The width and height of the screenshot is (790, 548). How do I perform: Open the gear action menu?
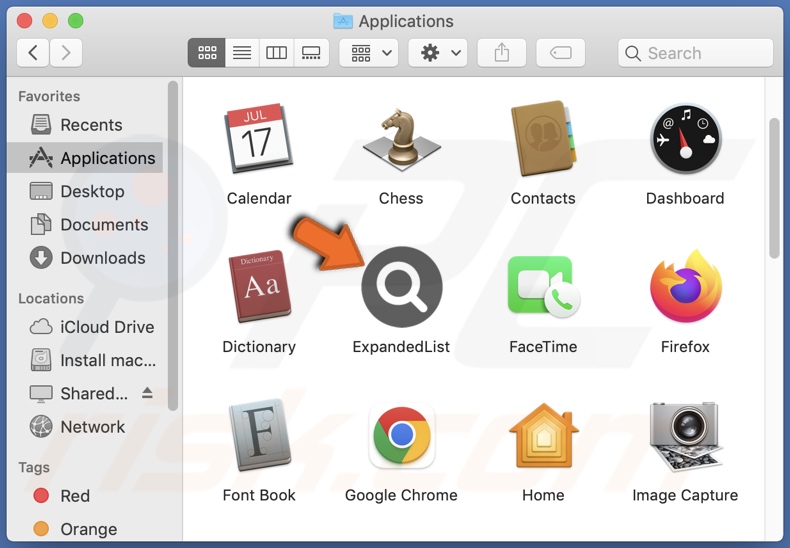click(437, 52)
